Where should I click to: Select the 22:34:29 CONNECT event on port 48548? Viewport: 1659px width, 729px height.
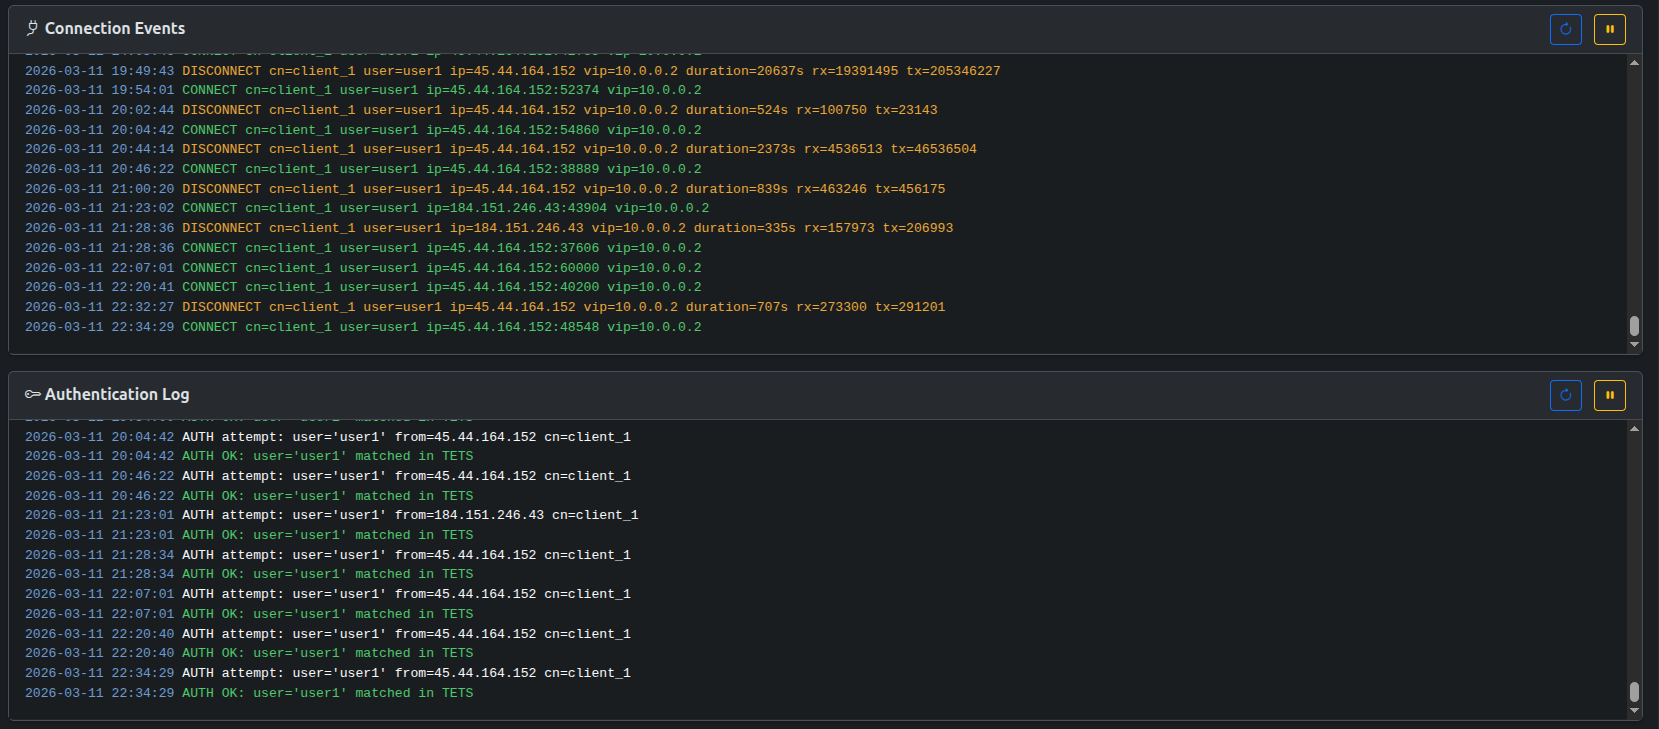pos(363,327)
